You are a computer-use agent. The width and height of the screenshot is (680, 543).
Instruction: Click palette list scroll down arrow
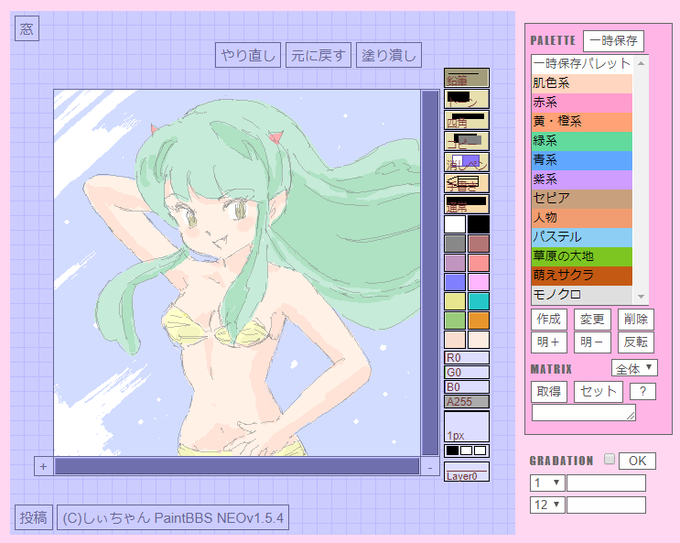point(641,297)
